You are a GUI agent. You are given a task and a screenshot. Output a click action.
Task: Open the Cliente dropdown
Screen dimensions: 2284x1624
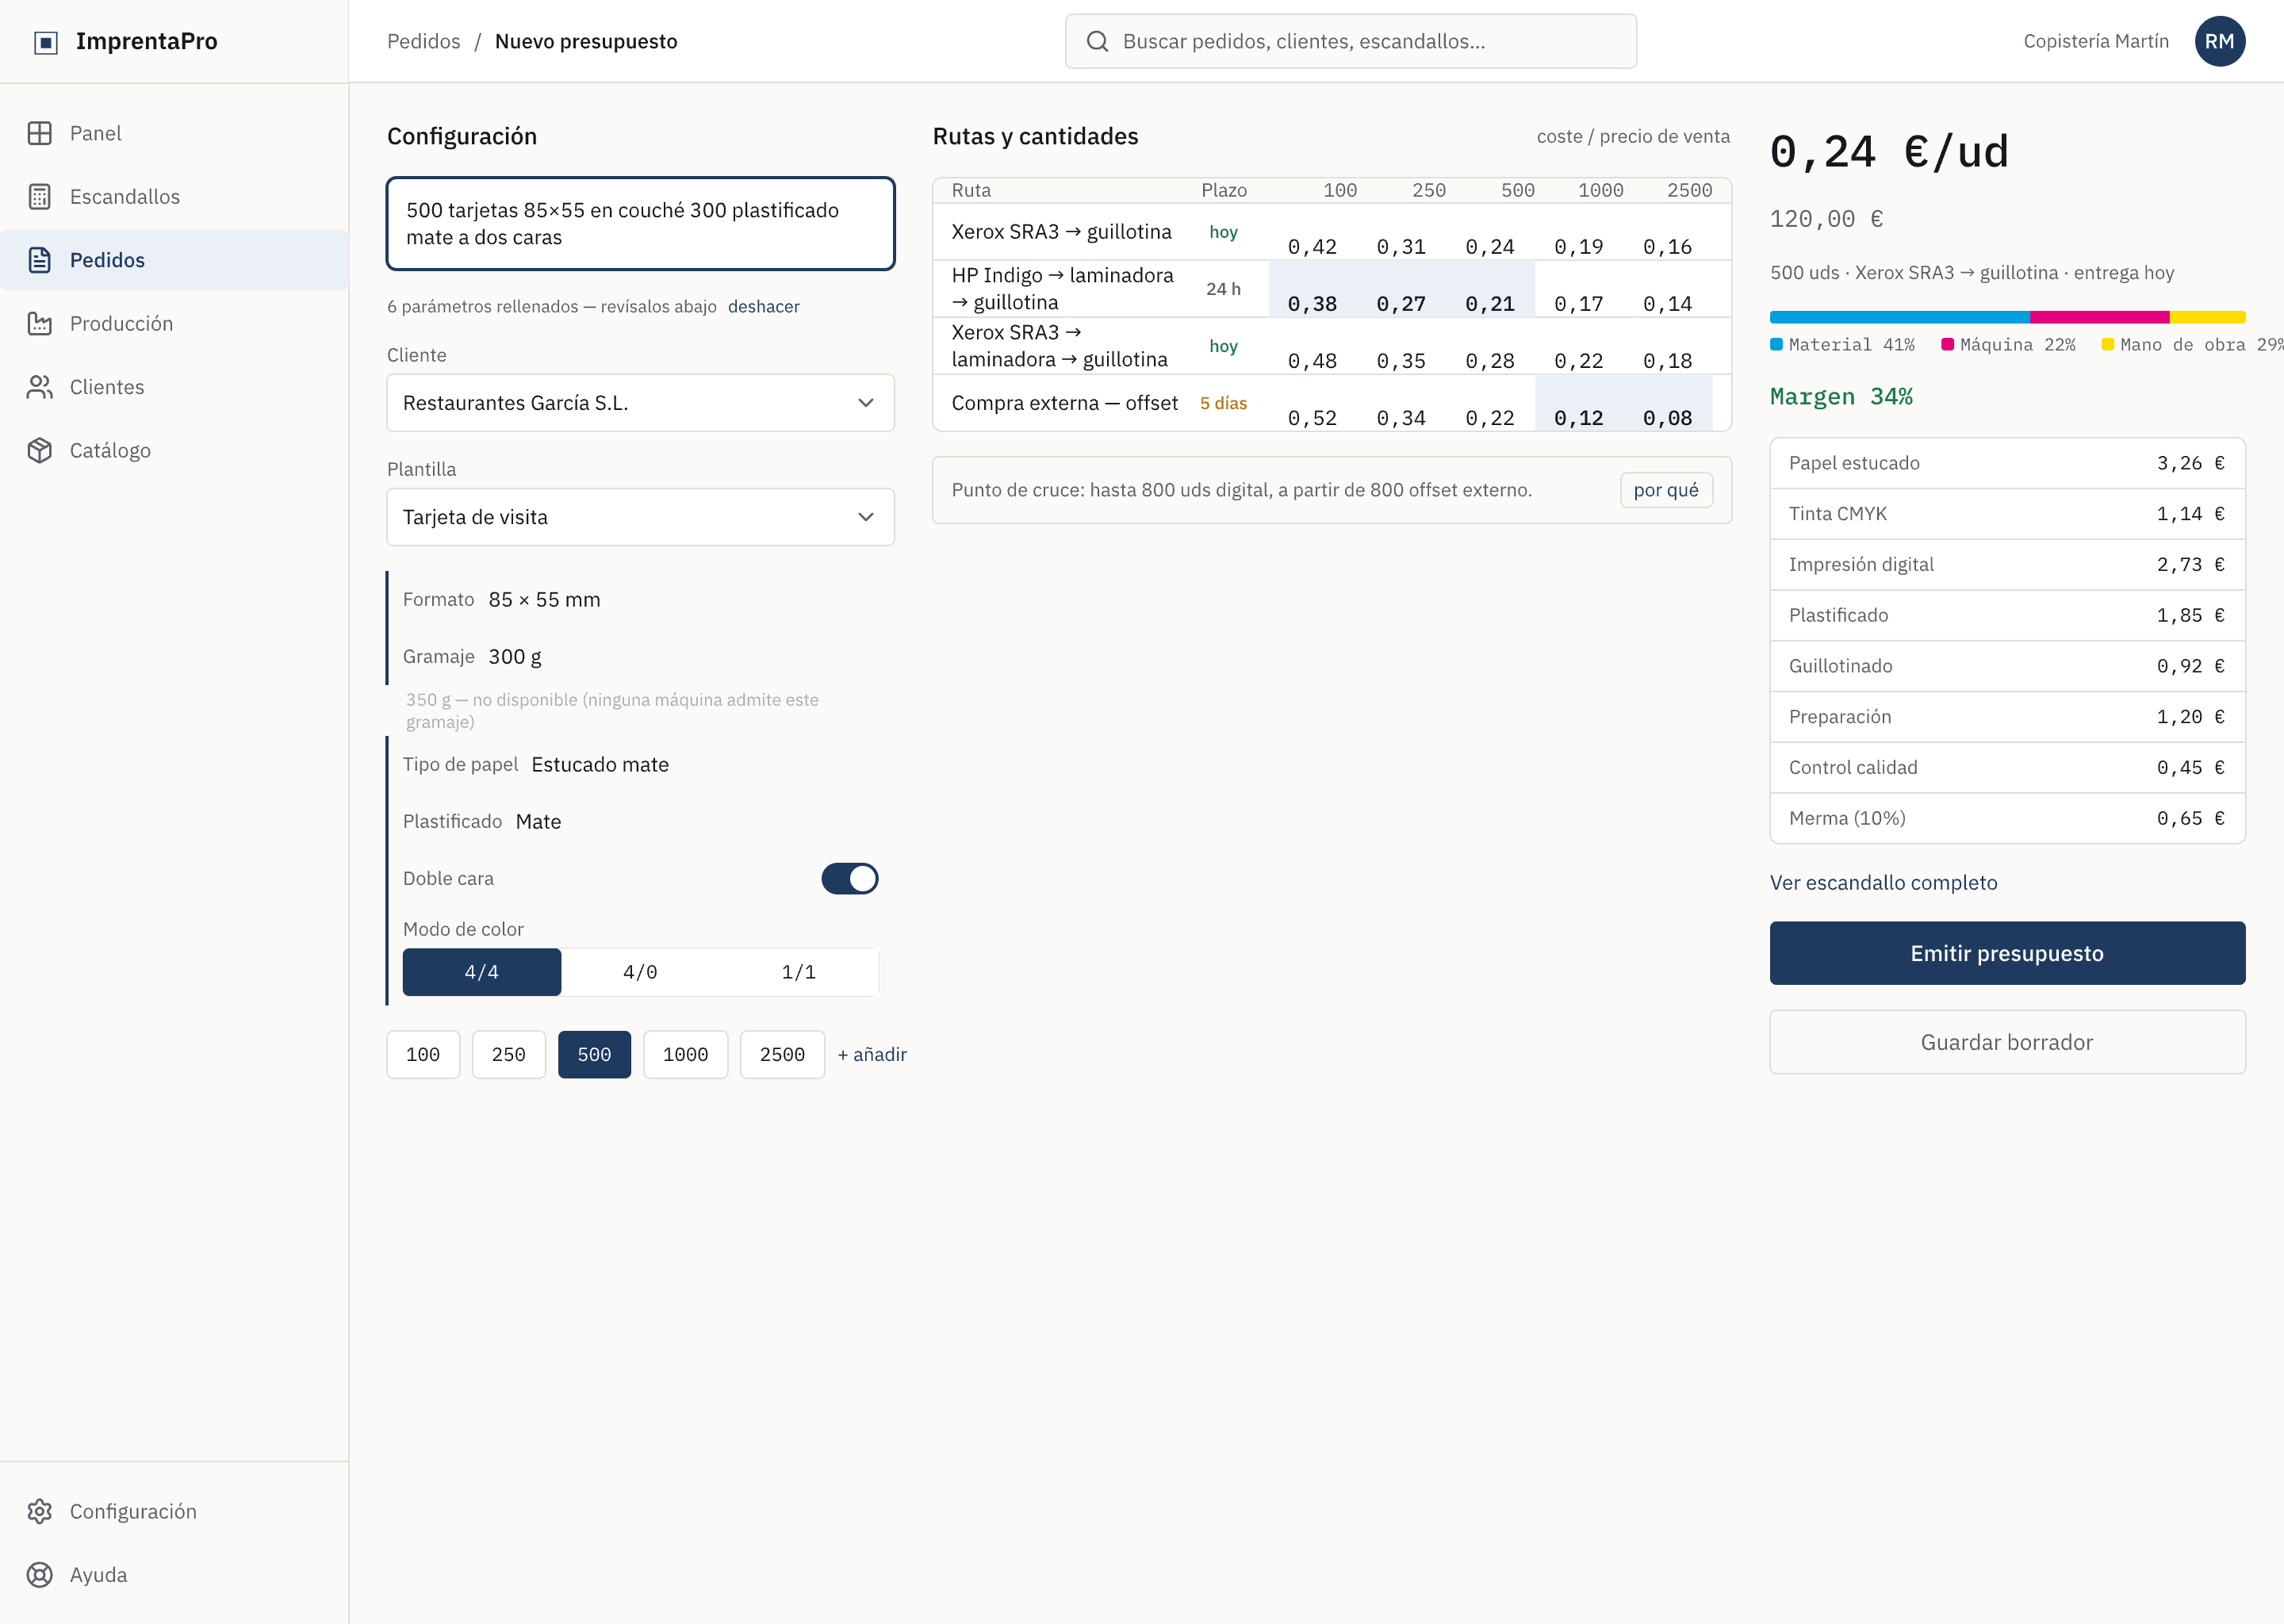point(641,403)
